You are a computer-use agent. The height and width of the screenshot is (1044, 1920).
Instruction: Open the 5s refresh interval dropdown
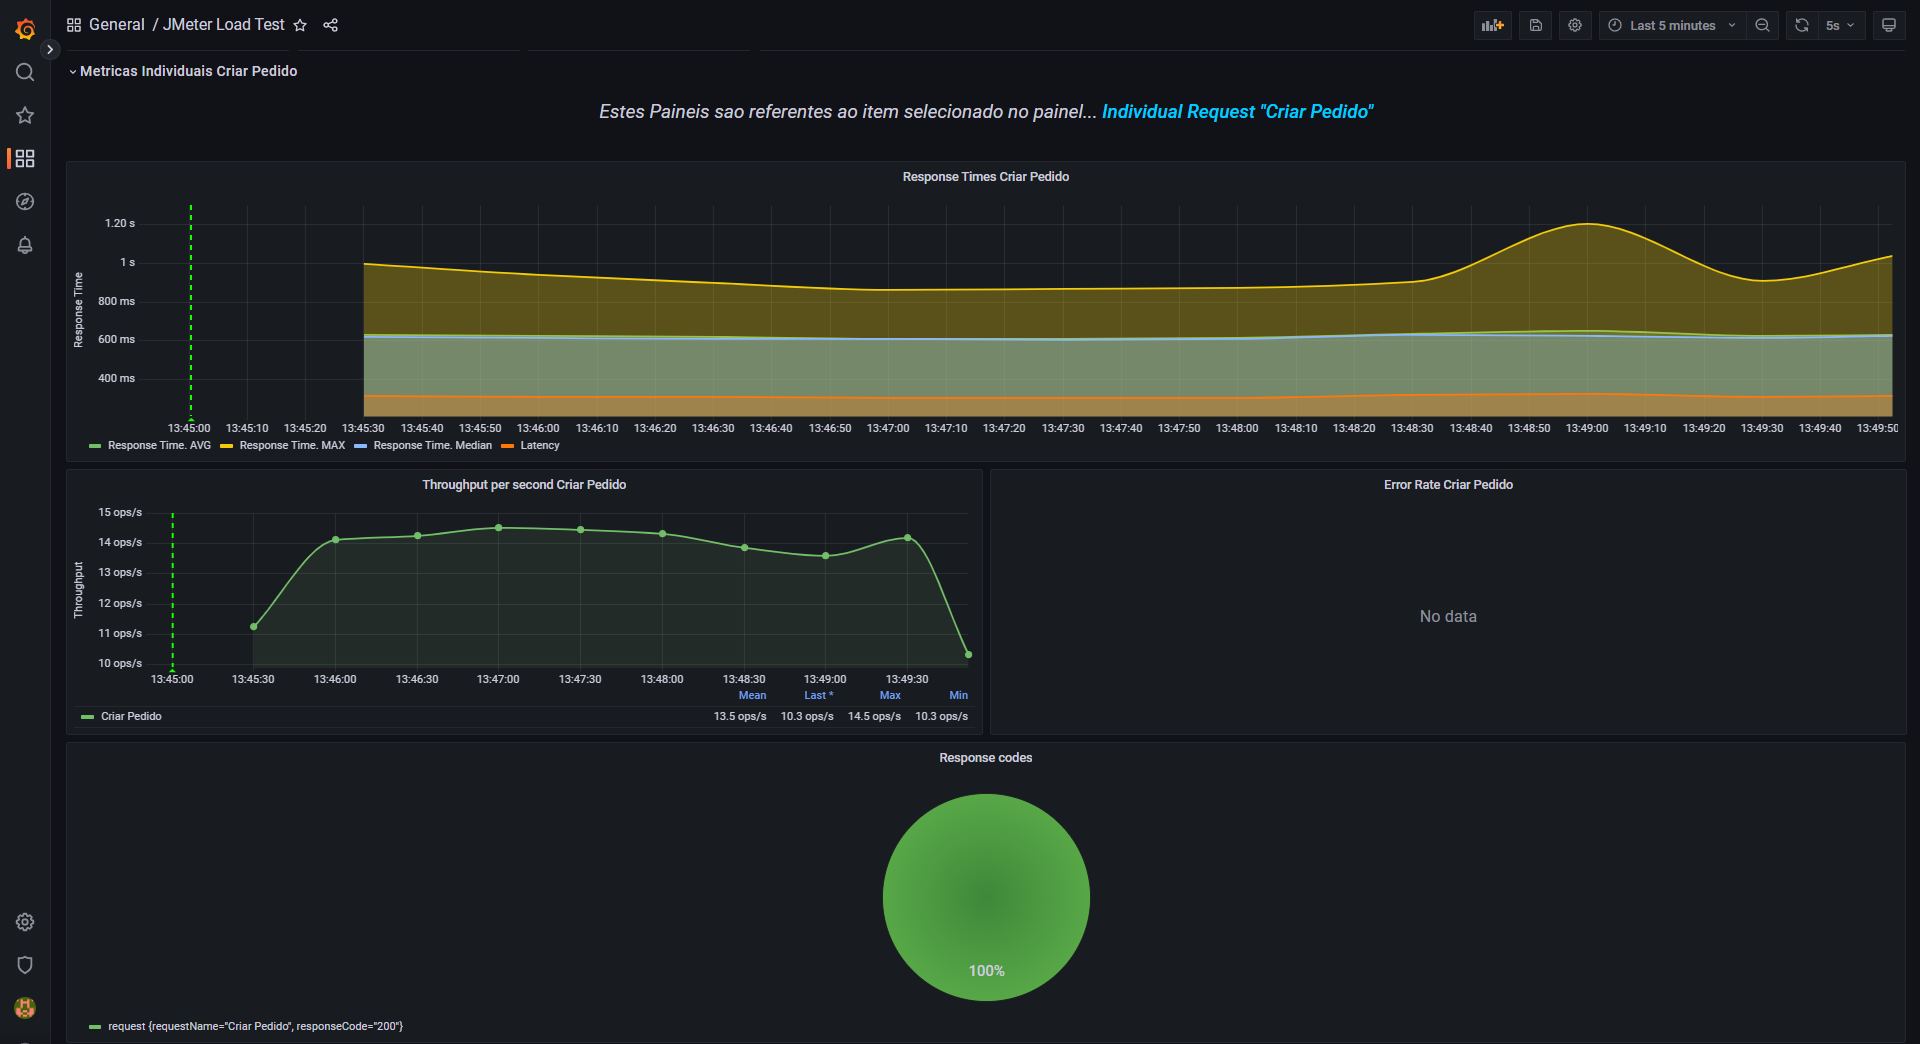[1839, 25]
